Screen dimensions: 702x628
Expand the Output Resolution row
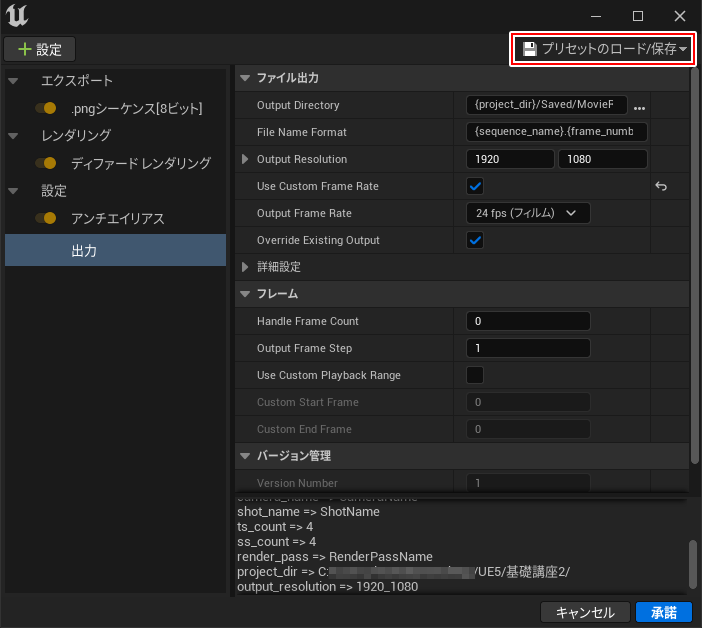[246, 159]
